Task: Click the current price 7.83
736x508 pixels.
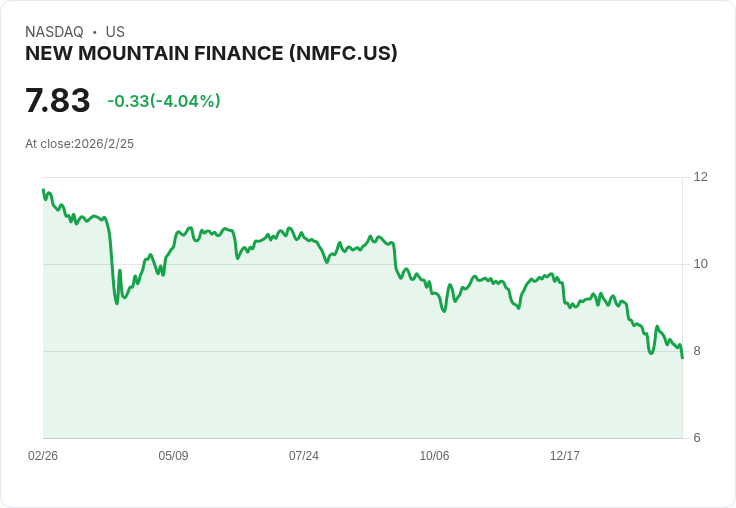Action: 57,101
